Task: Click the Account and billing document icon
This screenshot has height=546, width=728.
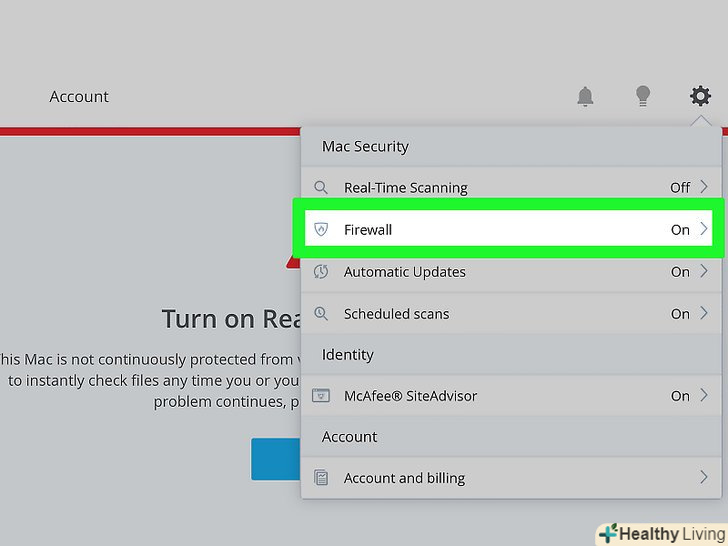Action: 321,478
